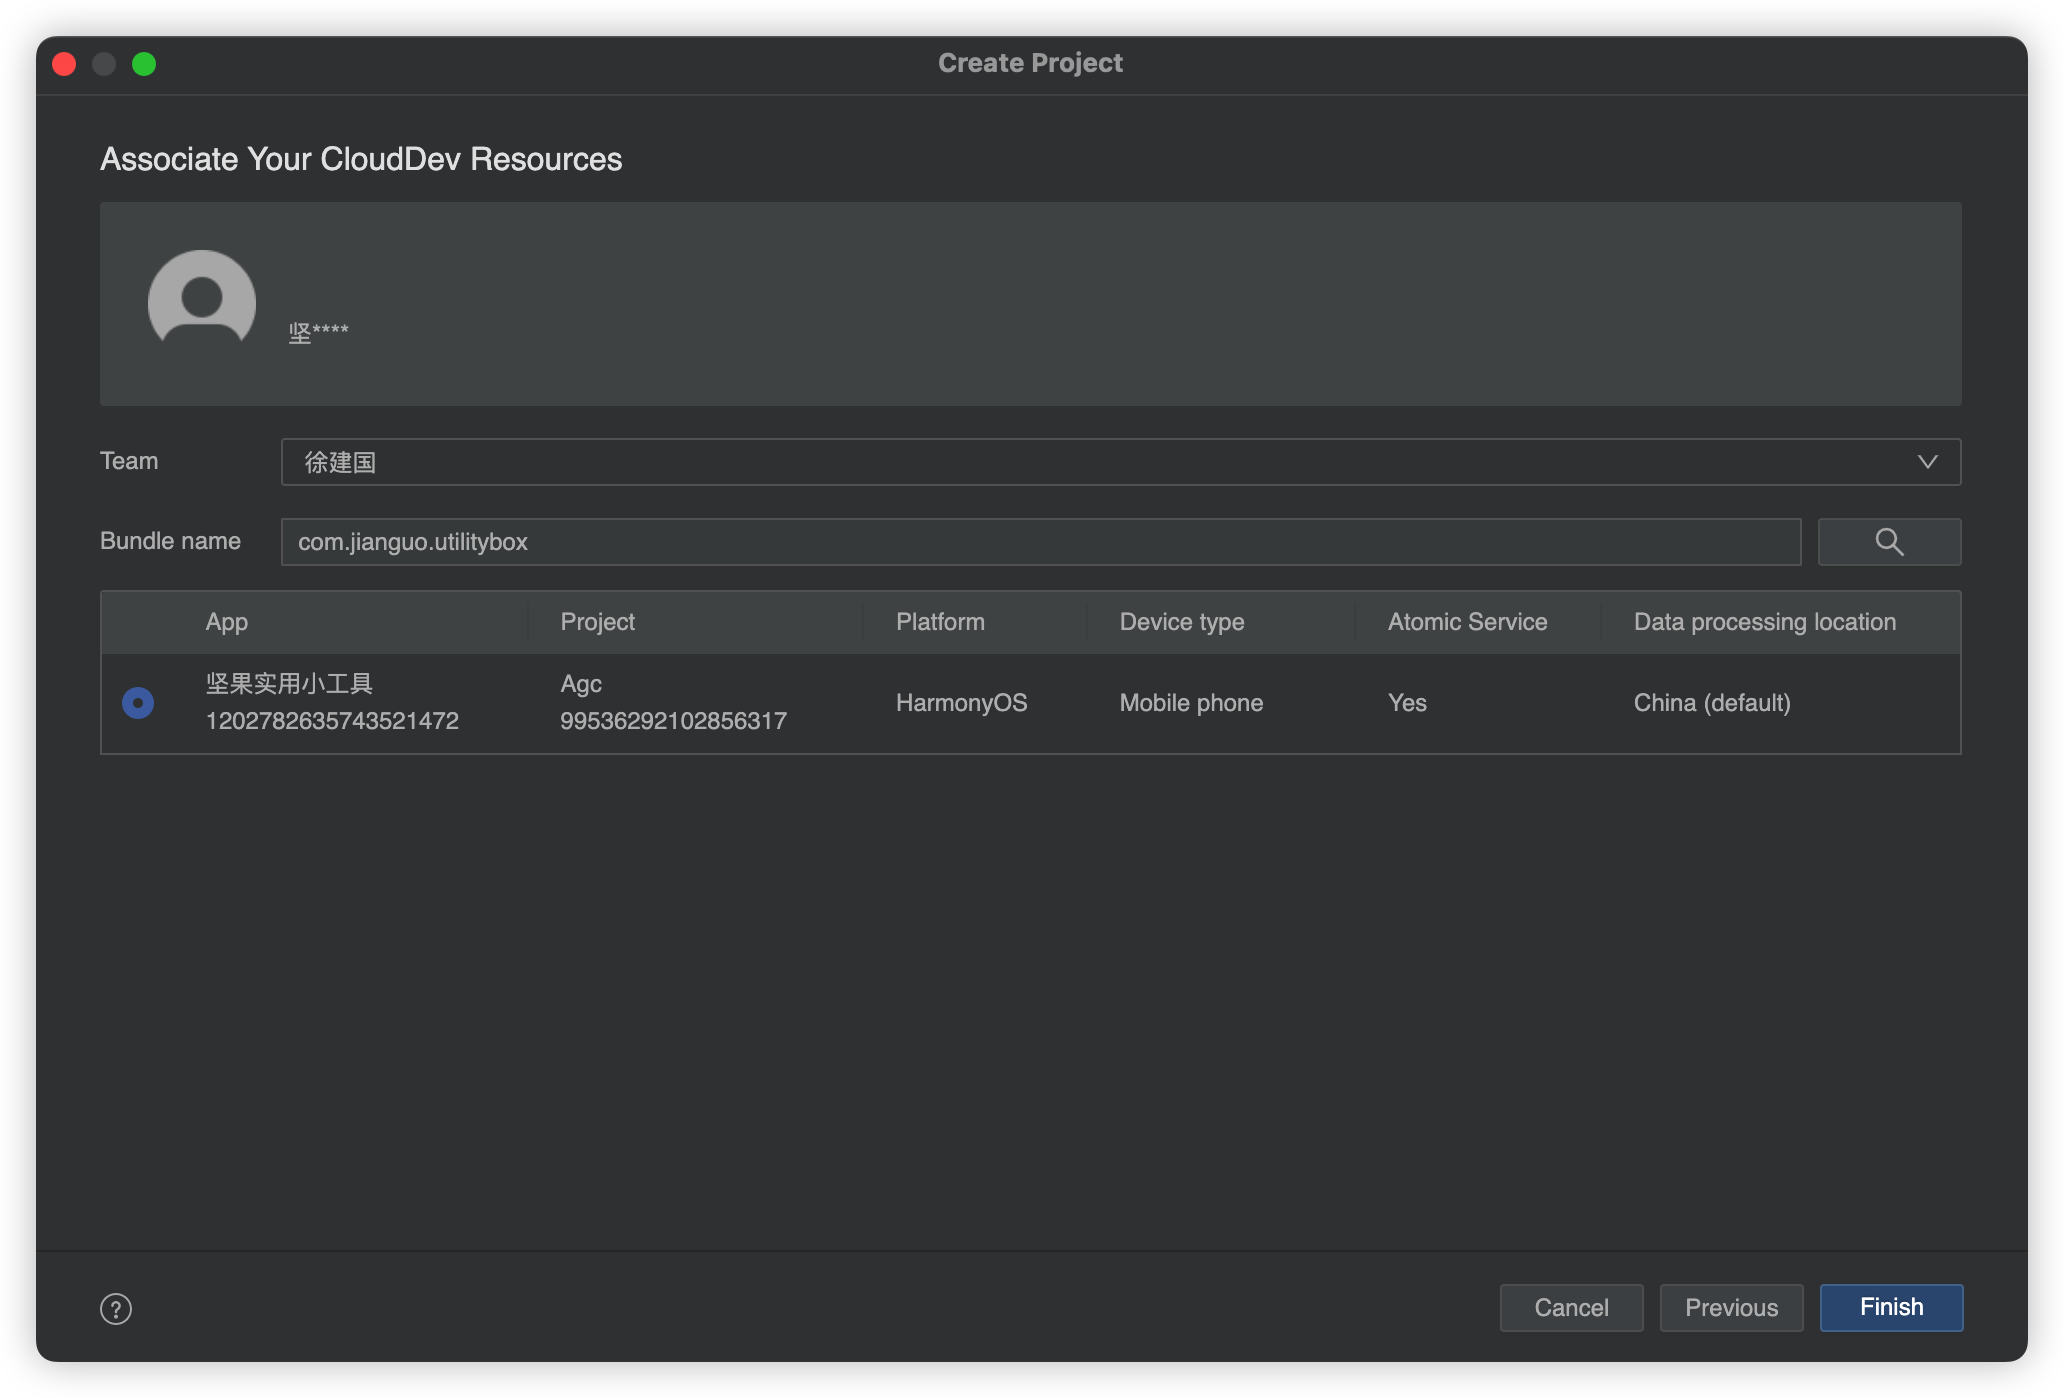Click the user avatar/profile icon
This screenshot has height=1398, width=2064.
coord(201,303)
